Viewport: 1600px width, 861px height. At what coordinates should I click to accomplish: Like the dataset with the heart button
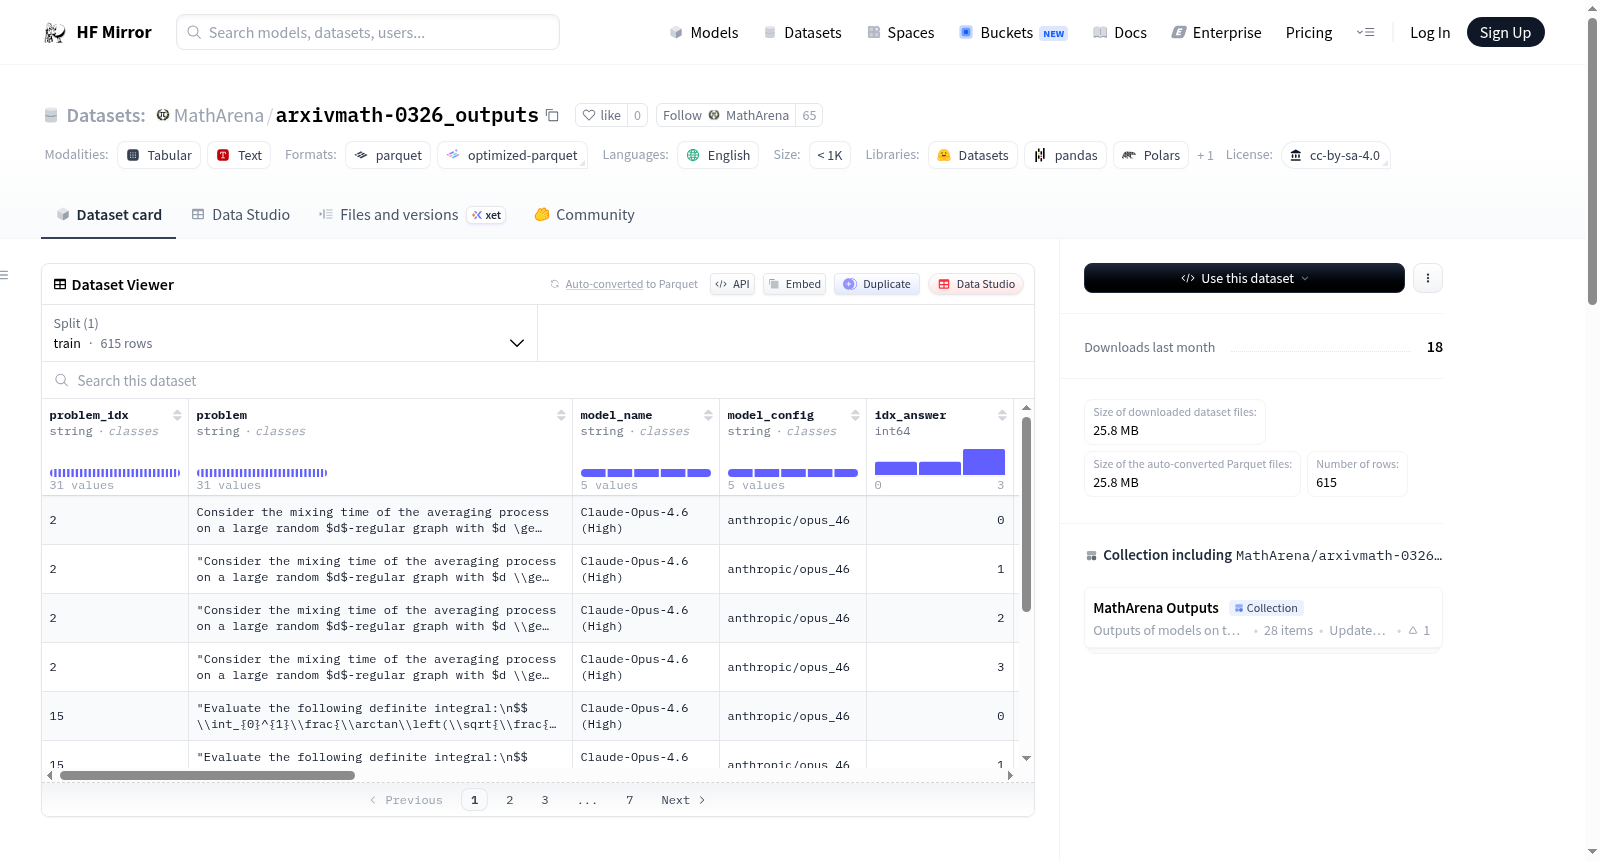pos(602,115)
